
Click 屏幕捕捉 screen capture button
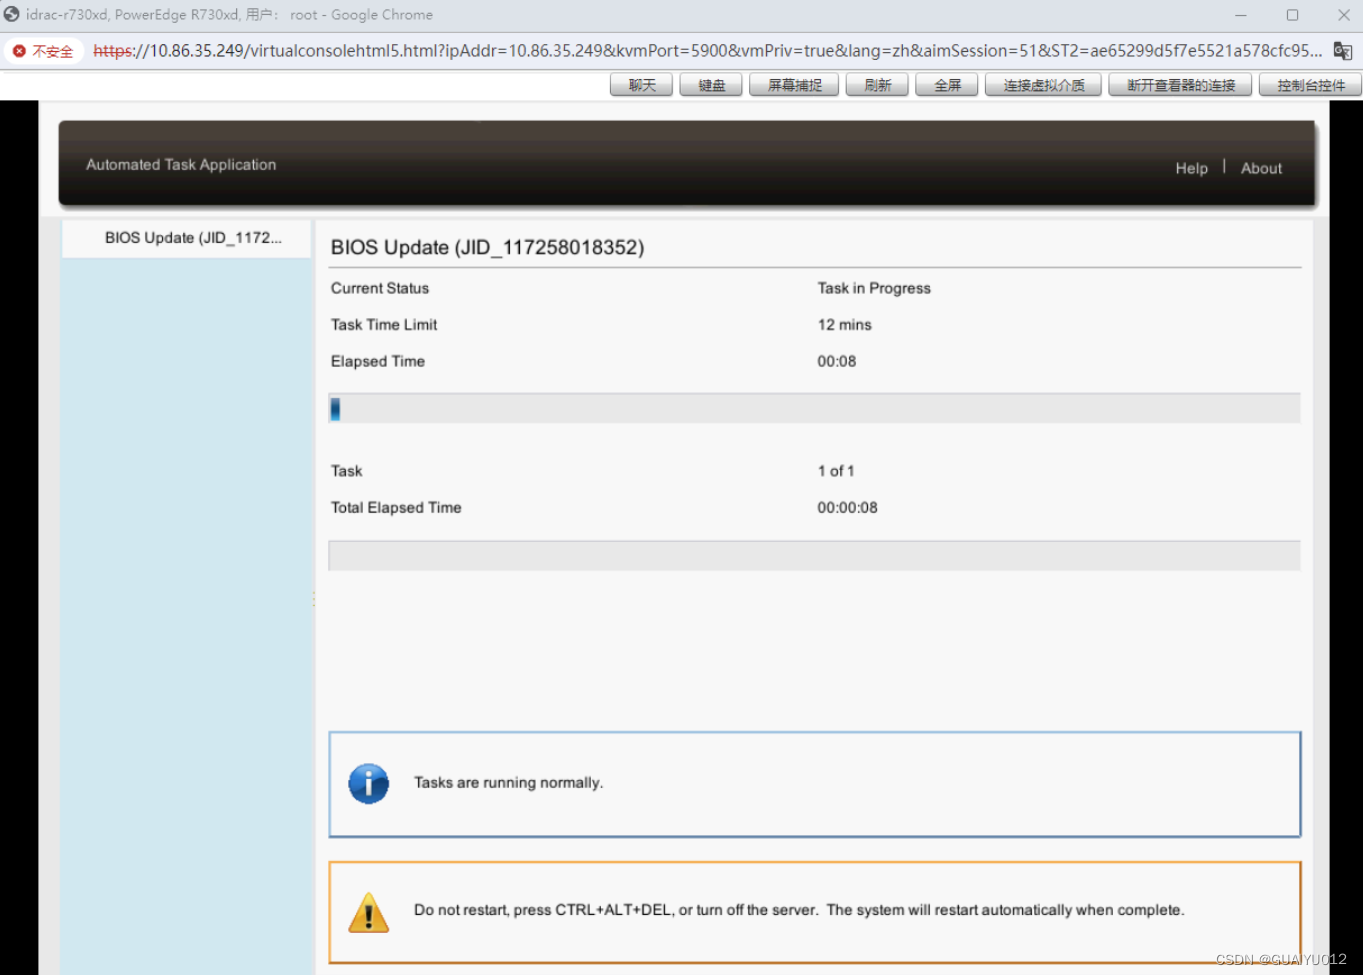[794, 85]
